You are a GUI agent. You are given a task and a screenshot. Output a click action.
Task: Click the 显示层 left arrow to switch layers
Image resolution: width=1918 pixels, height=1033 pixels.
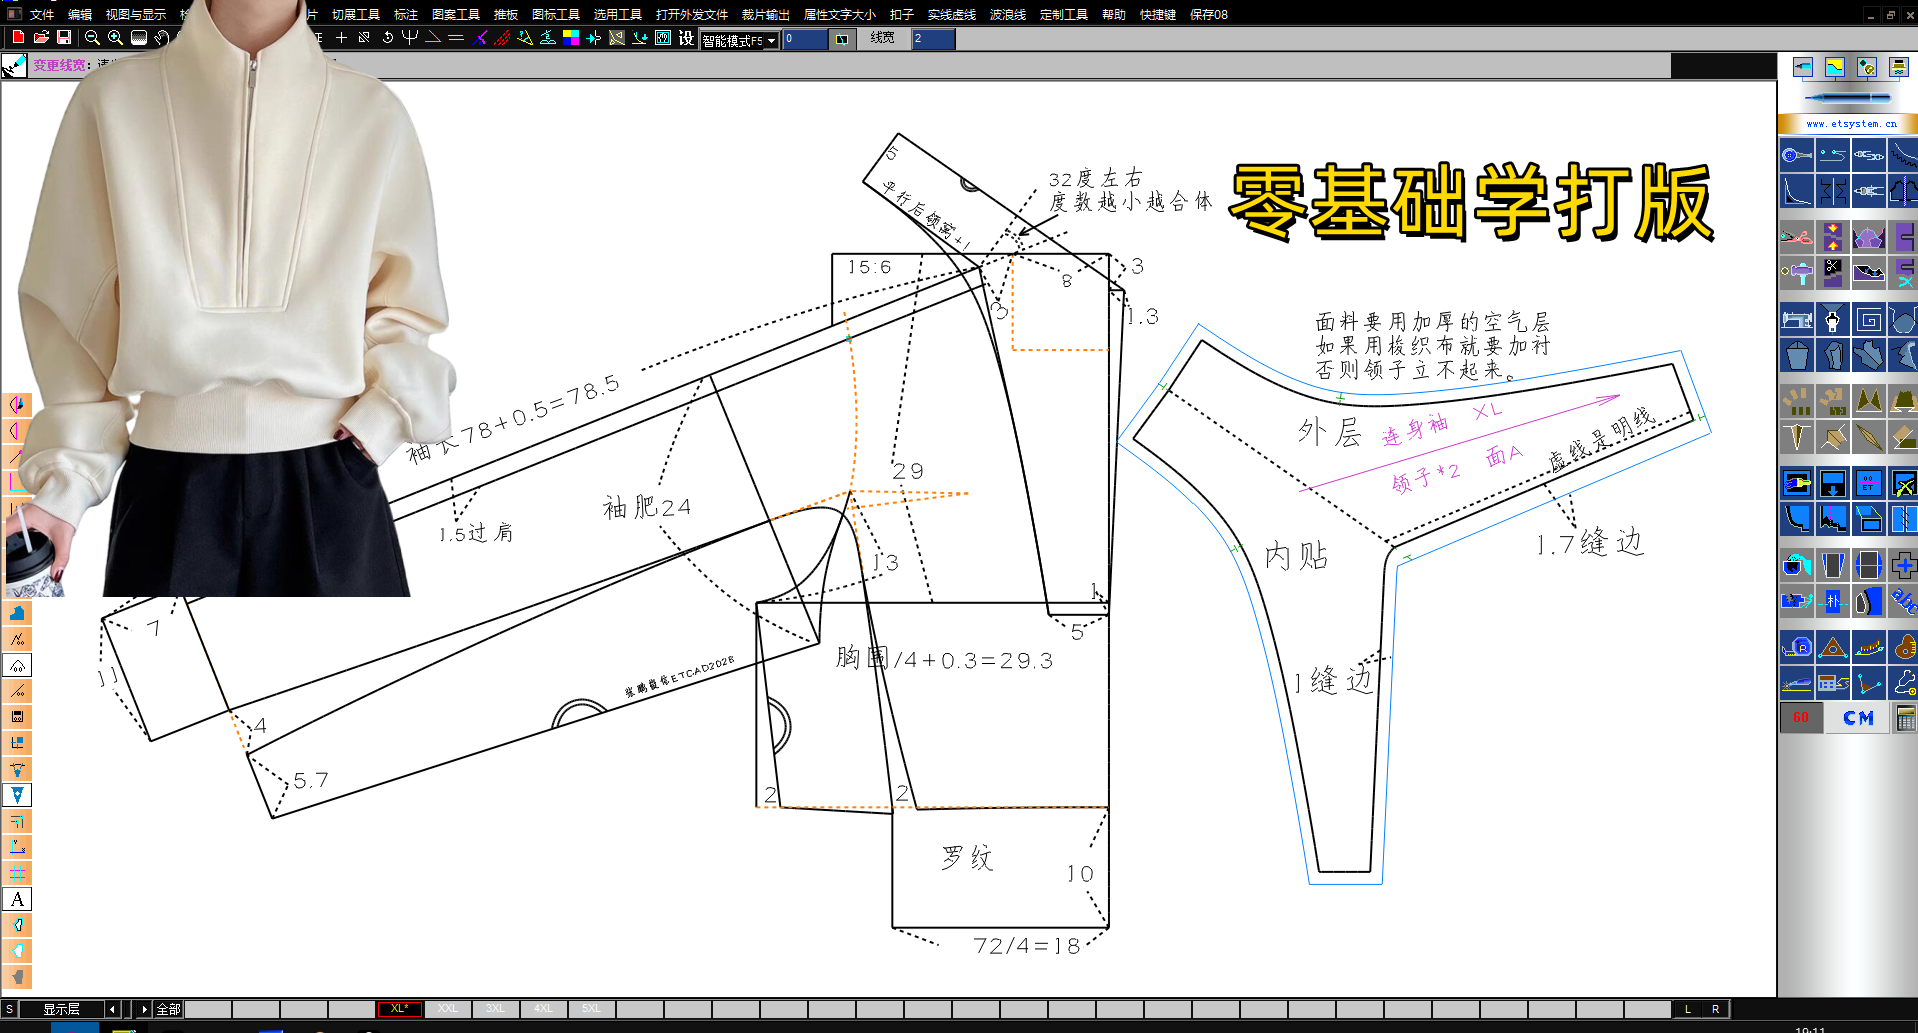[x=112, y=1009]
